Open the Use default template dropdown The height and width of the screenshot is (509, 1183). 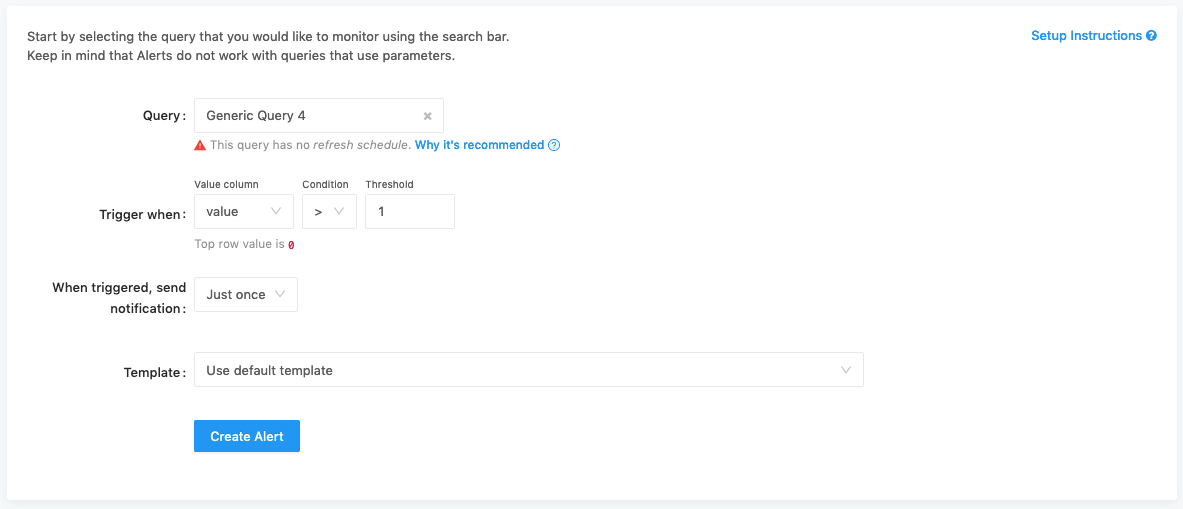(528, 370)
